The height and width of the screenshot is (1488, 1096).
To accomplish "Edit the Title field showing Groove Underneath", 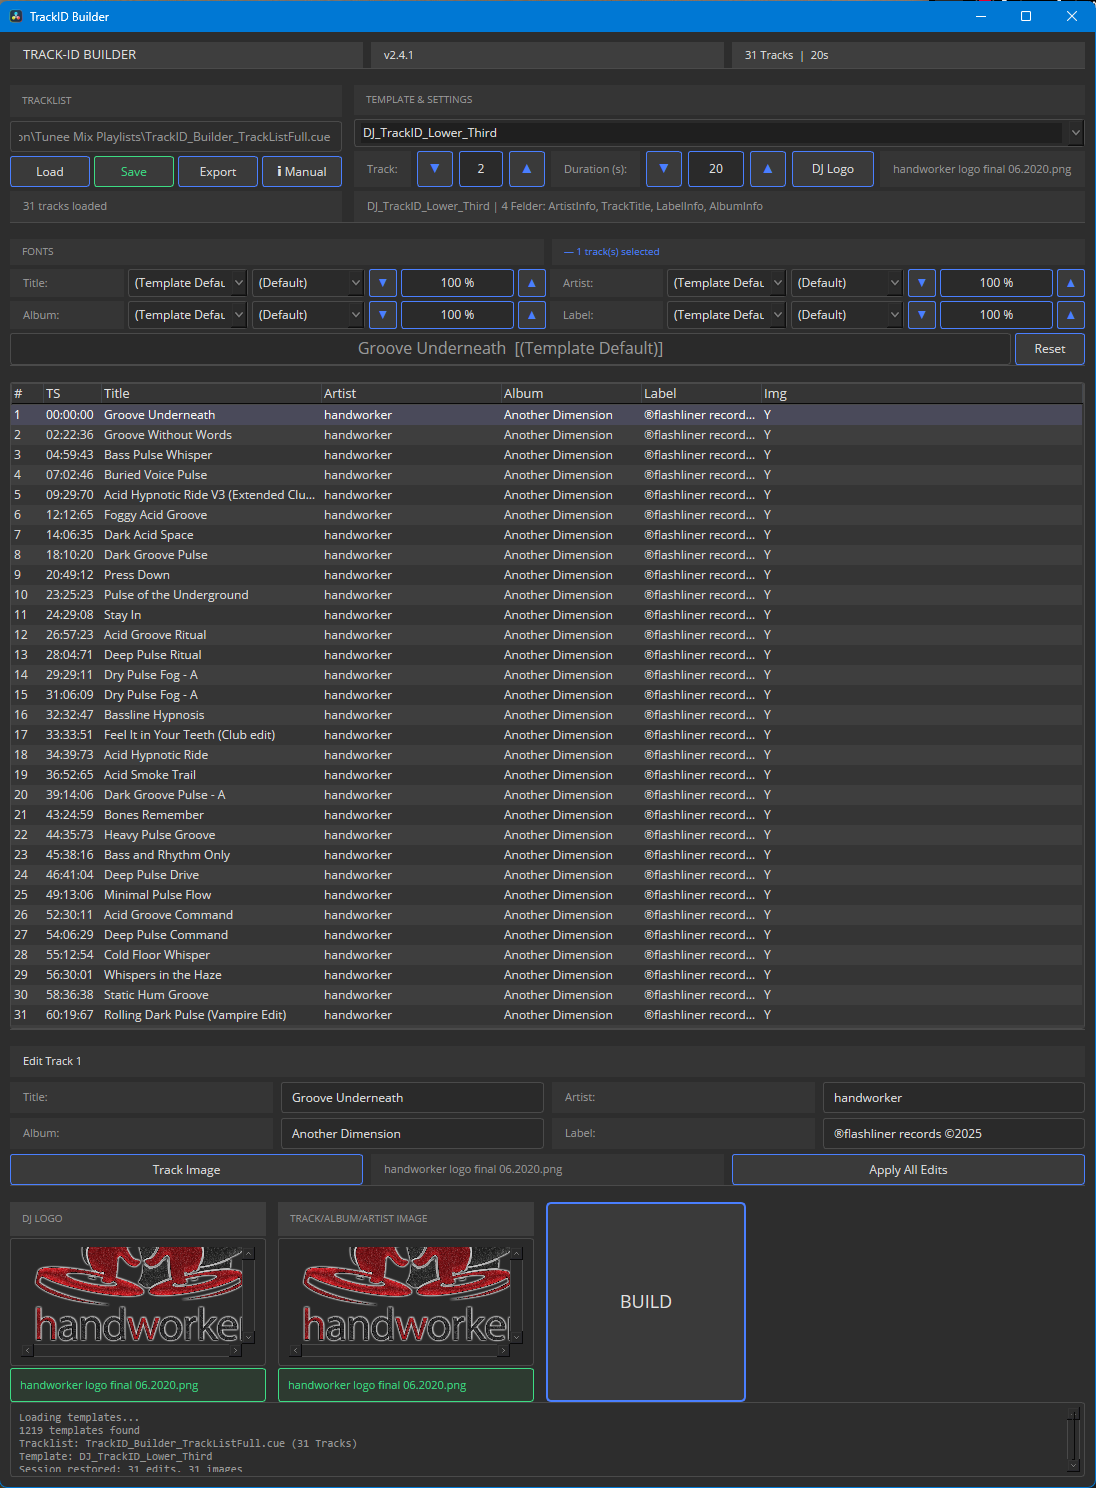I will pyautogui.click(x=411, y=1097).
